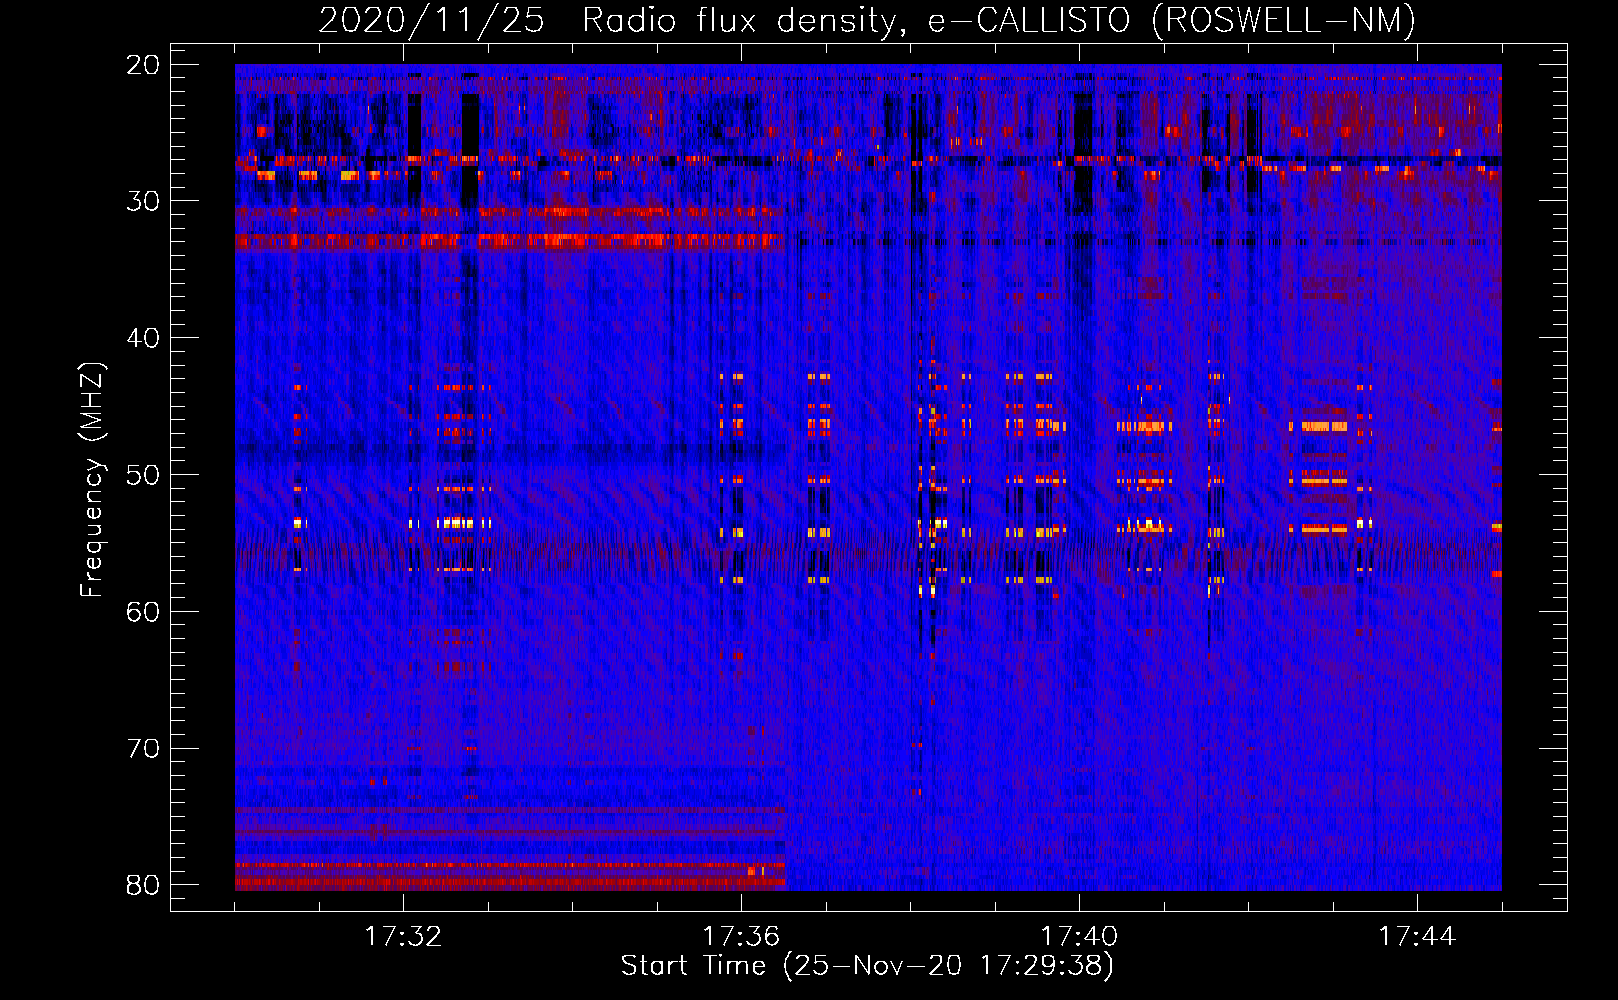Select the 17:36 time tick label
This screenshot has height=1000, width=1618.
point(741,937)
